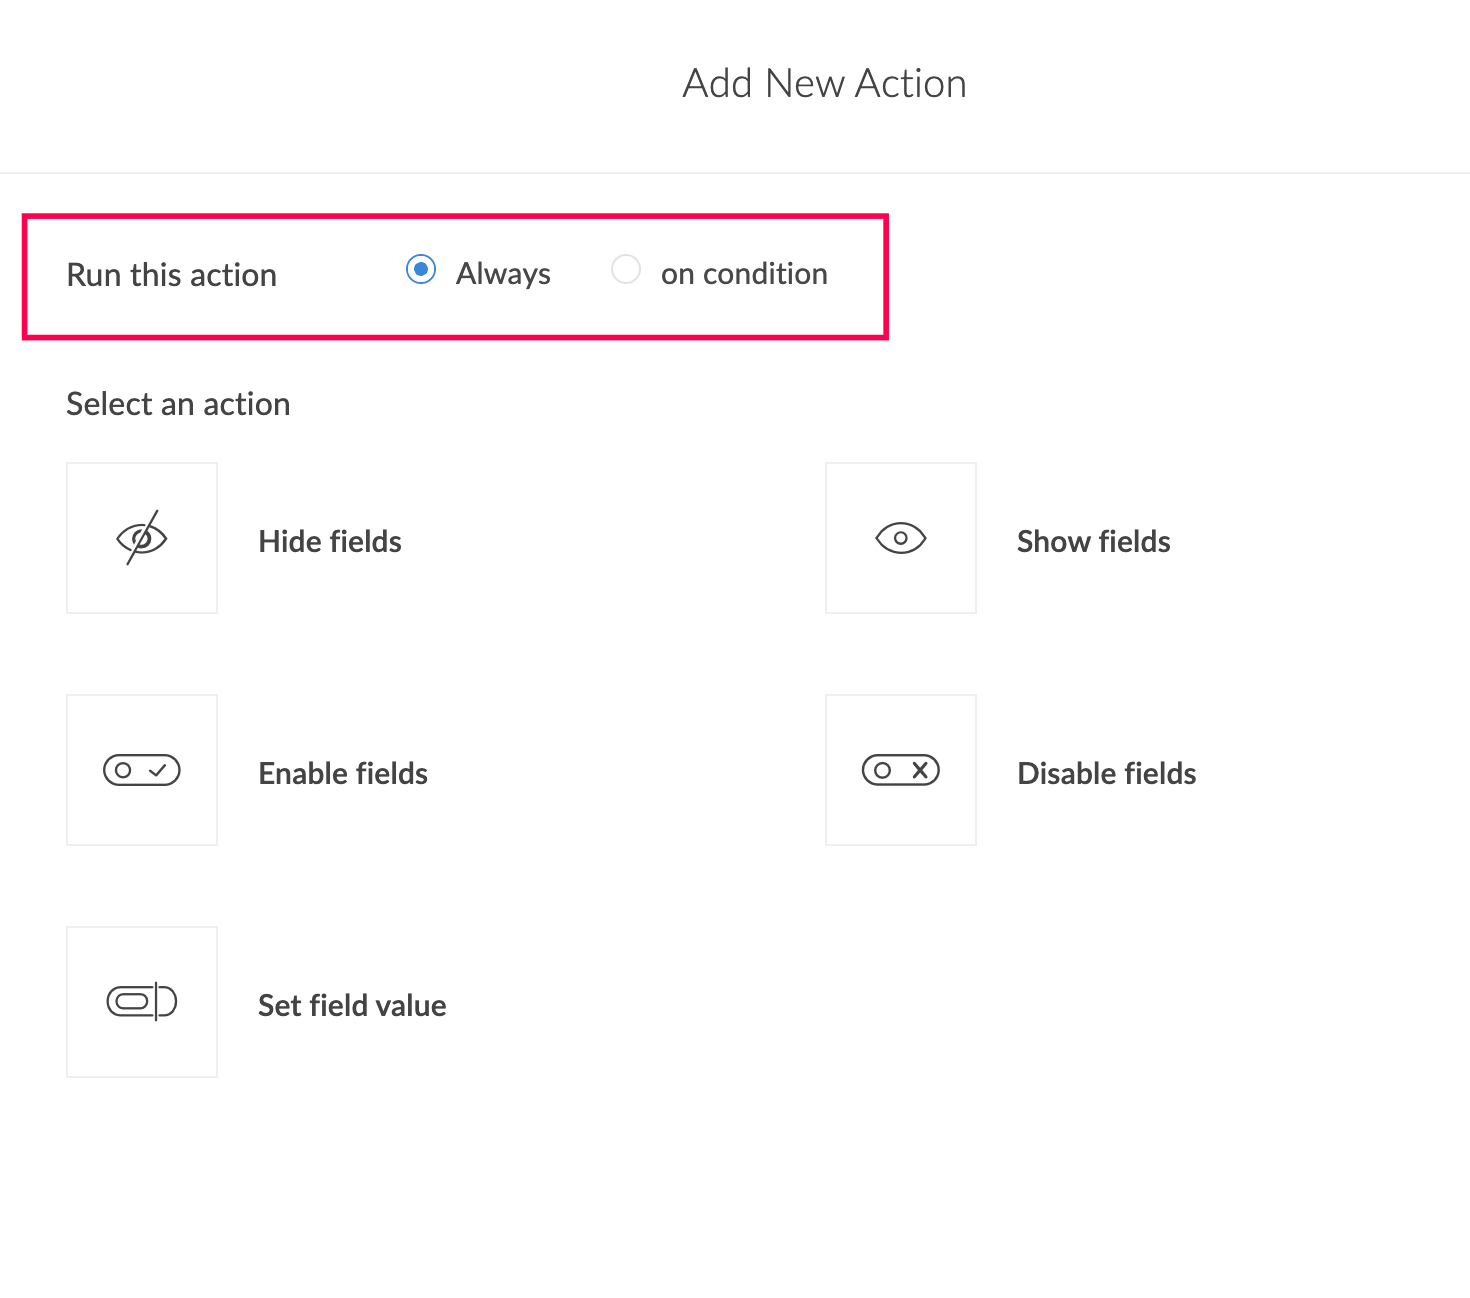Select the Always radio button

[x=421, y=270]
